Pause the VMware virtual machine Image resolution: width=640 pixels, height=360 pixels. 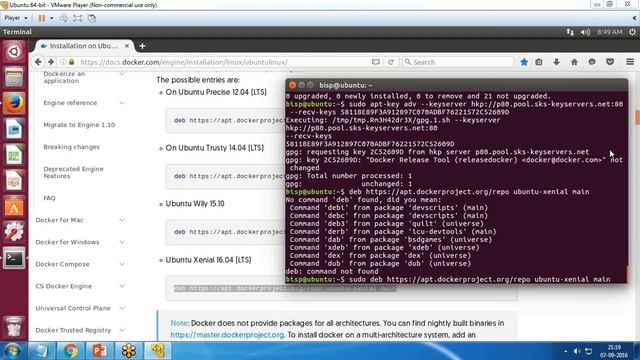point(42,18)
